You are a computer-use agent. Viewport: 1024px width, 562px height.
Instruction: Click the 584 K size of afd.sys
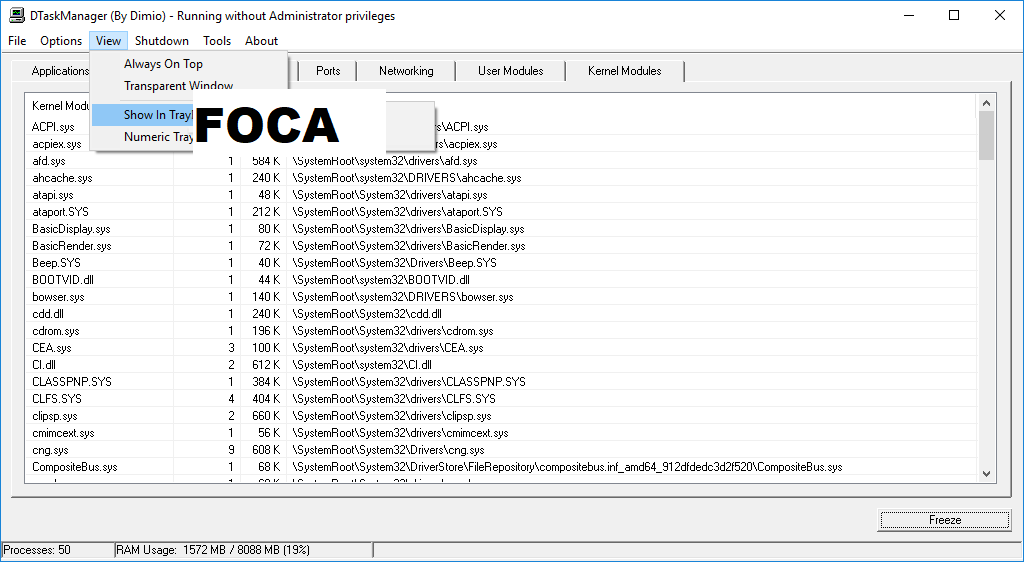click(266, 161)
